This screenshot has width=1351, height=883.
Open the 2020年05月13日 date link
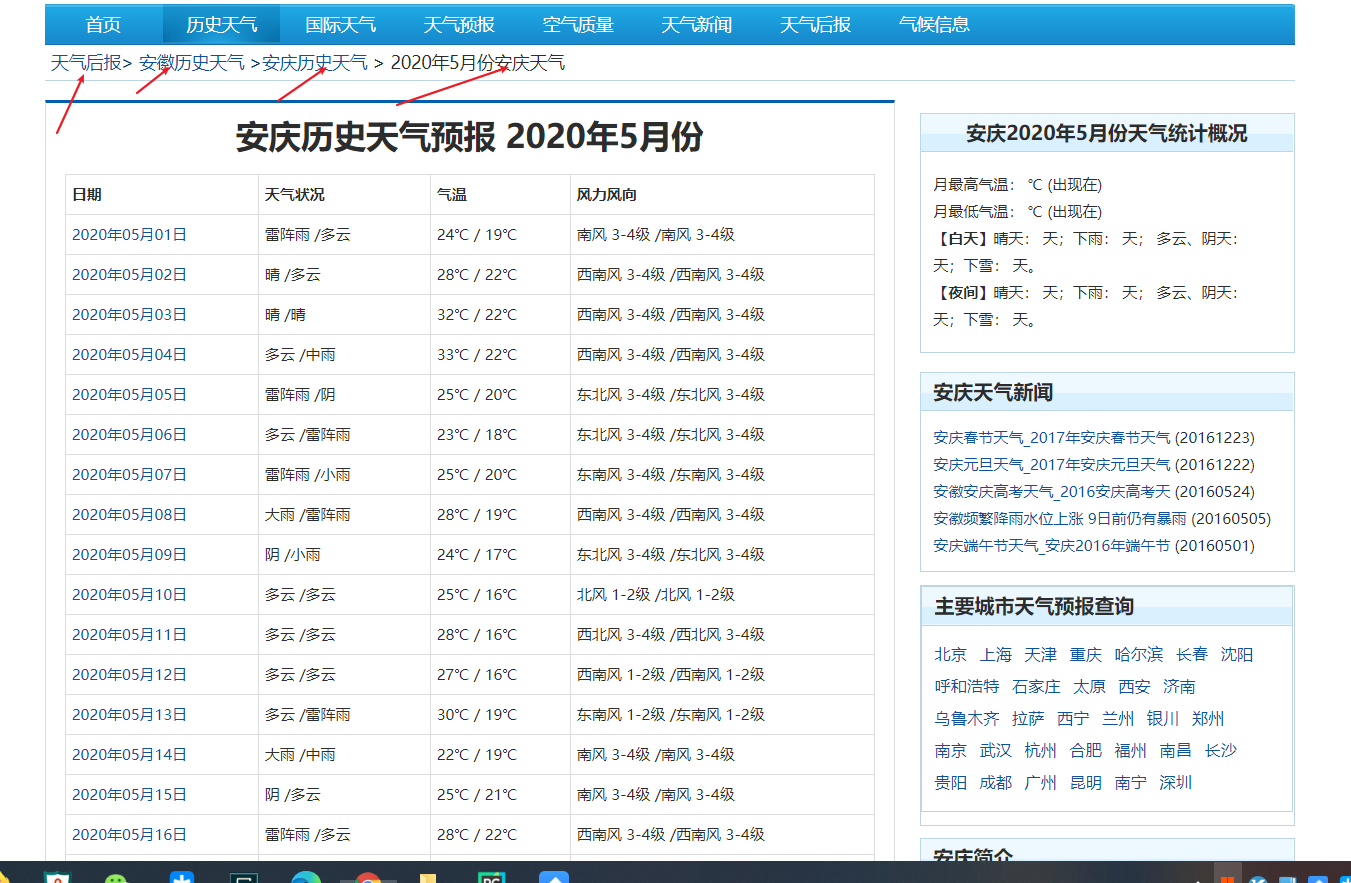[x=129, y=715]
